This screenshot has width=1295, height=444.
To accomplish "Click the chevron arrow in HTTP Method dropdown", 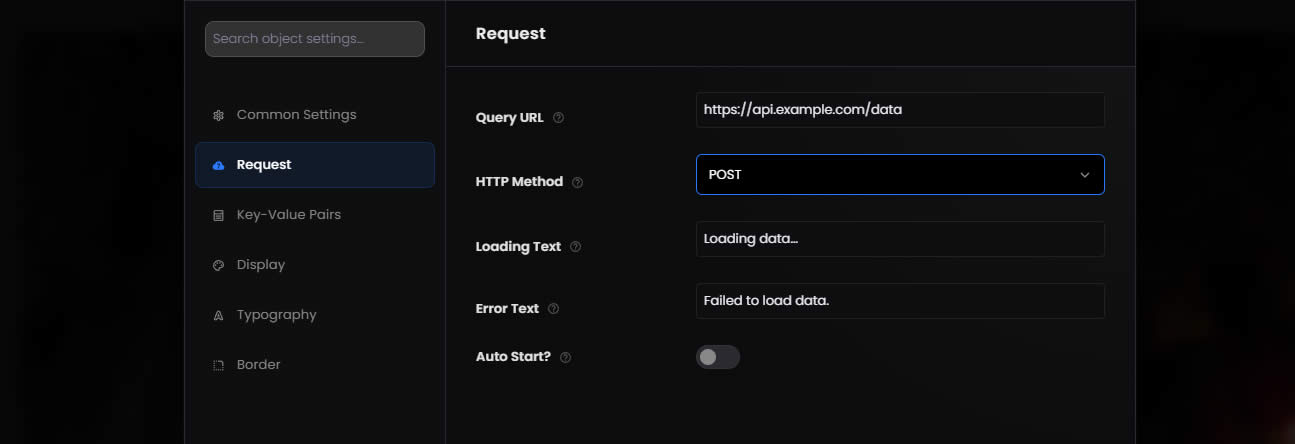I will pos(1085,175).
